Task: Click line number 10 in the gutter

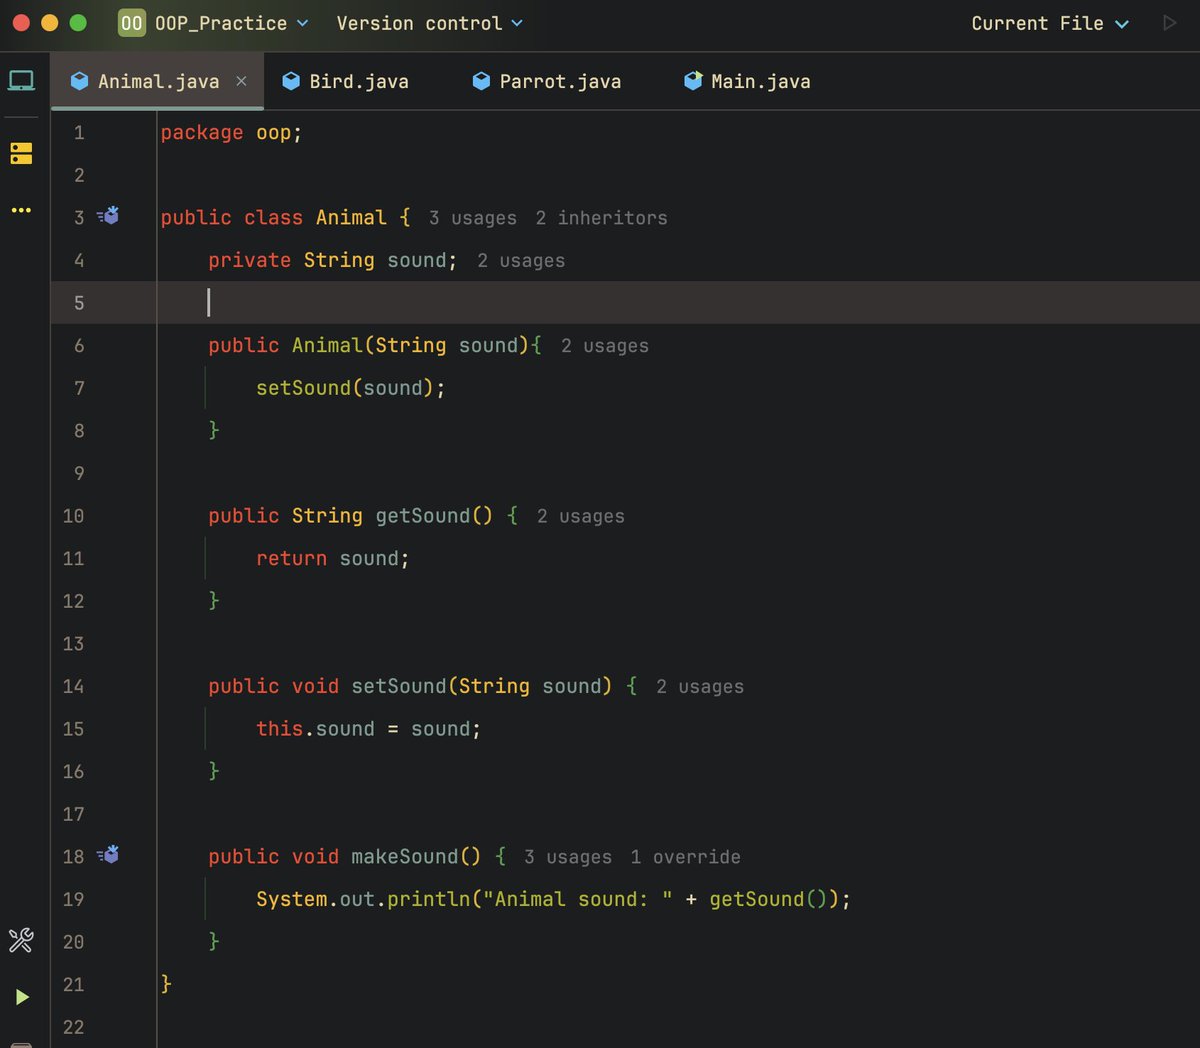Action: click(73, 516)
